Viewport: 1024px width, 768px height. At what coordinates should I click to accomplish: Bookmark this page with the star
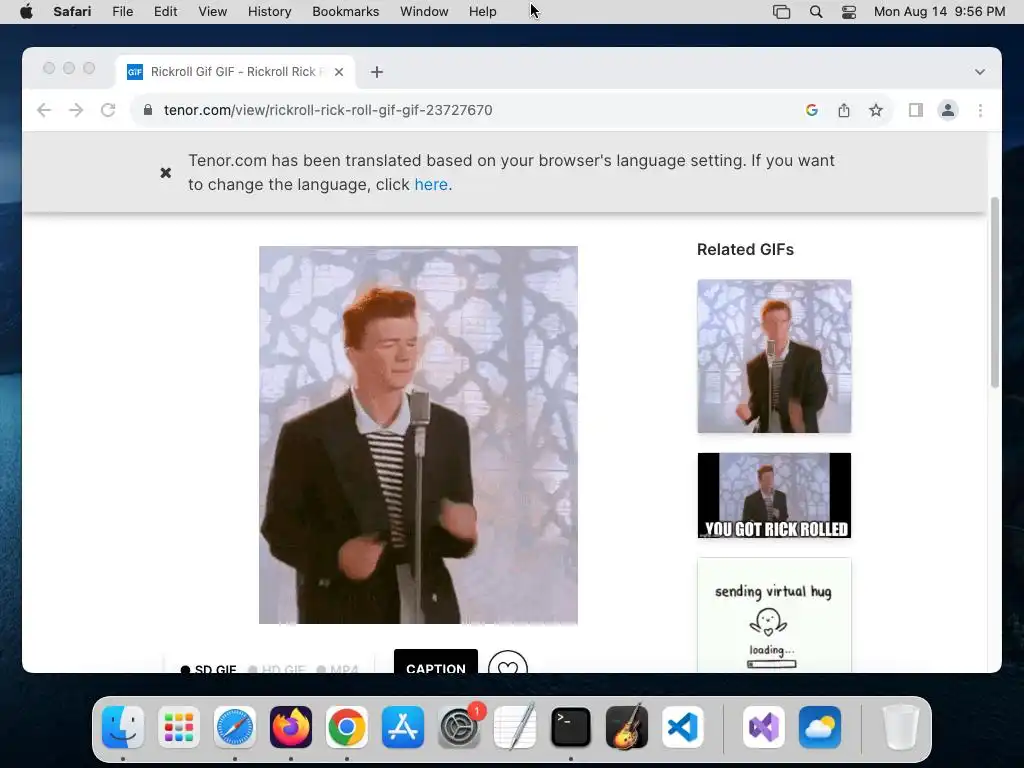pos(876,110)
